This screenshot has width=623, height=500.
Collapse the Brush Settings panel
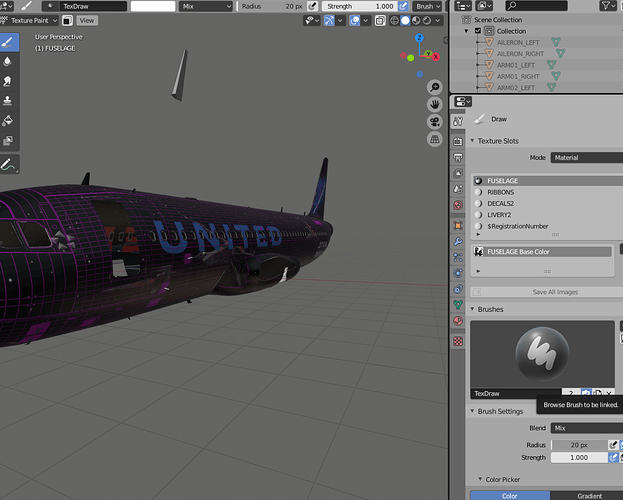[472, 411]
